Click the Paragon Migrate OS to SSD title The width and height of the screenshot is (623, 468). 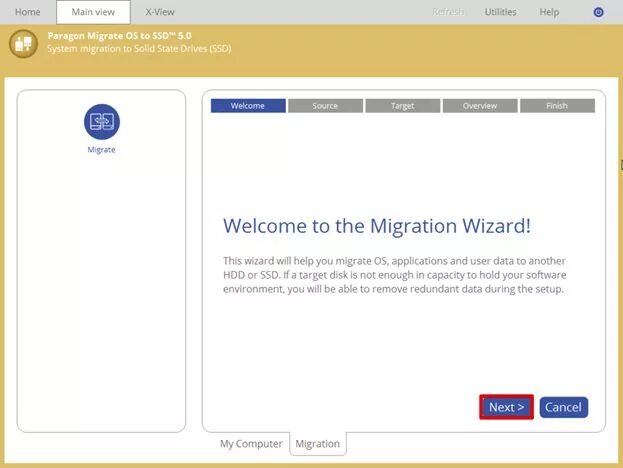119,36
